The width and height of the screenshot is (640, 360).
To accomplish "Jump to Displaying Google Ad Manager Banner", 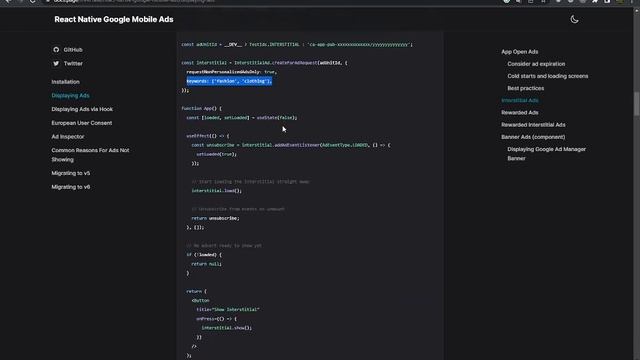I will tap(547, 153).
